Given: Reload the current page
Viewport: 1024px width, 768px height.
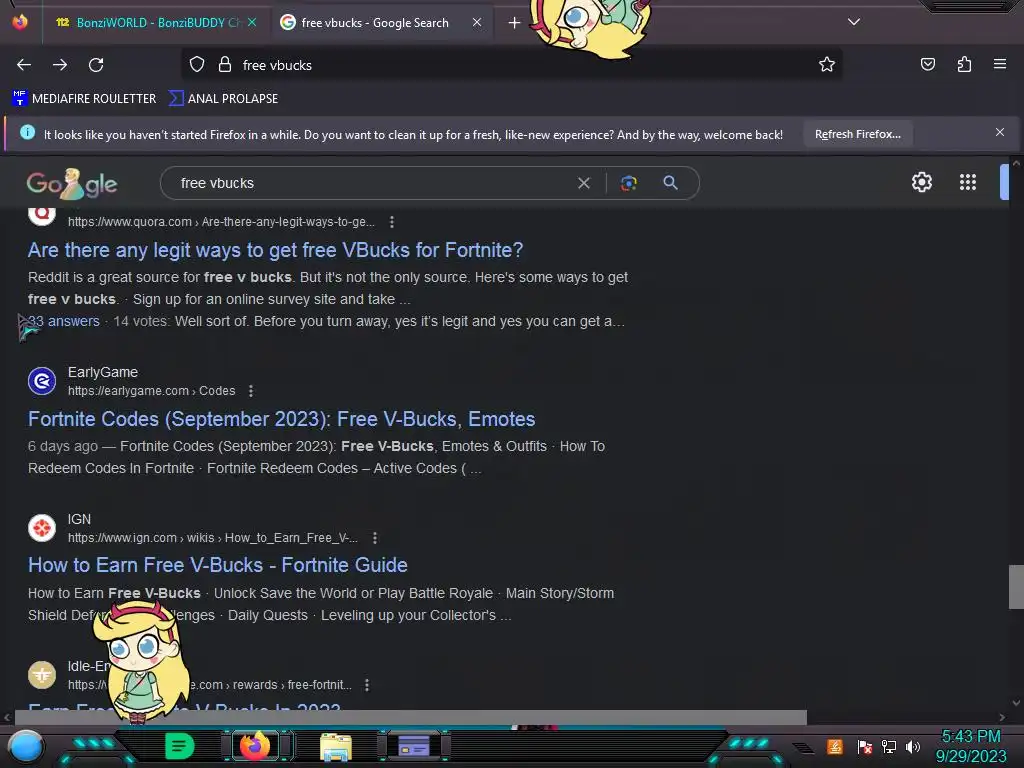Looking at the screenshot, I should click(x=96, y=65).
